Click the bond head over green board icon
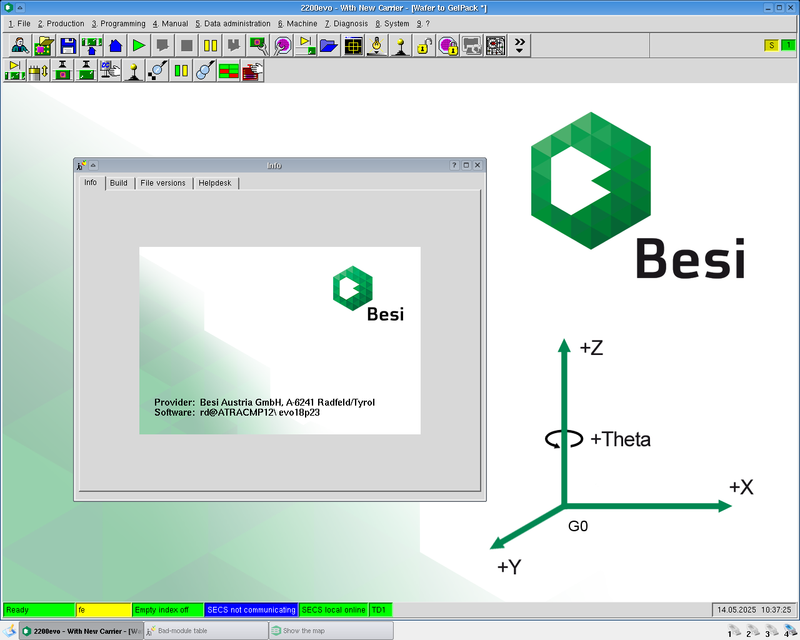 click(86, 70)
